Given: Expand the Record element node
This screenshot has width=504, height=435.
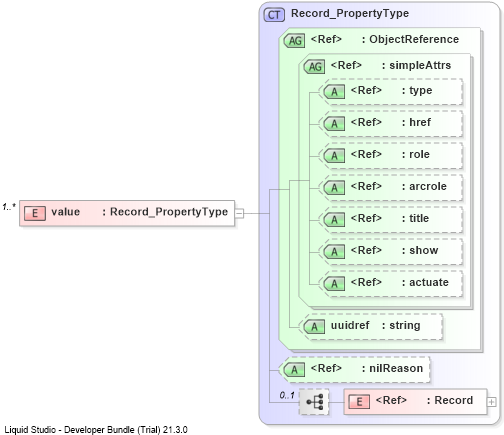Looking at the screenshot, I should 491,402.
